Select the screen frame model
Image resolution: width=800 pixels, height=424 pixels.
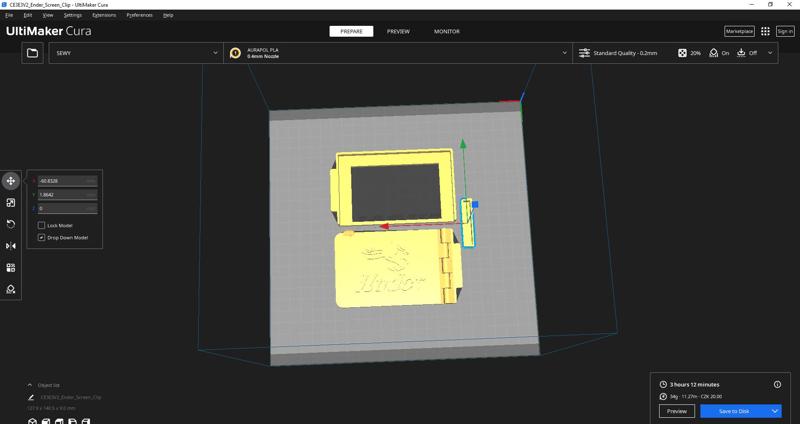(346, 188)
